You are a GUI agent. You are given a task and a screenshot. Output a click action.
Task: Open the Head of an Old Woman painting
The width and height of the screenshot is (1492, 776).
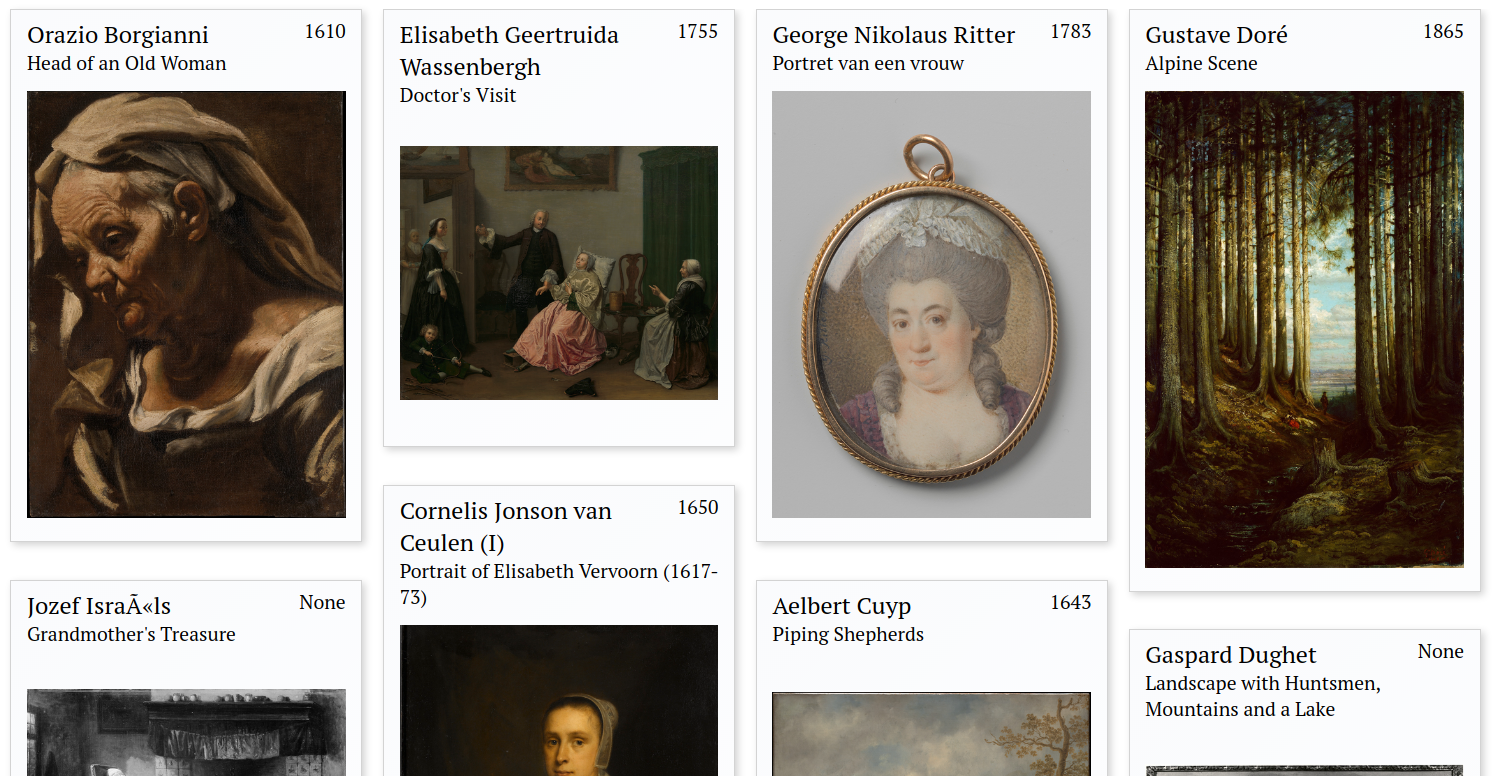tap(186, 304)
